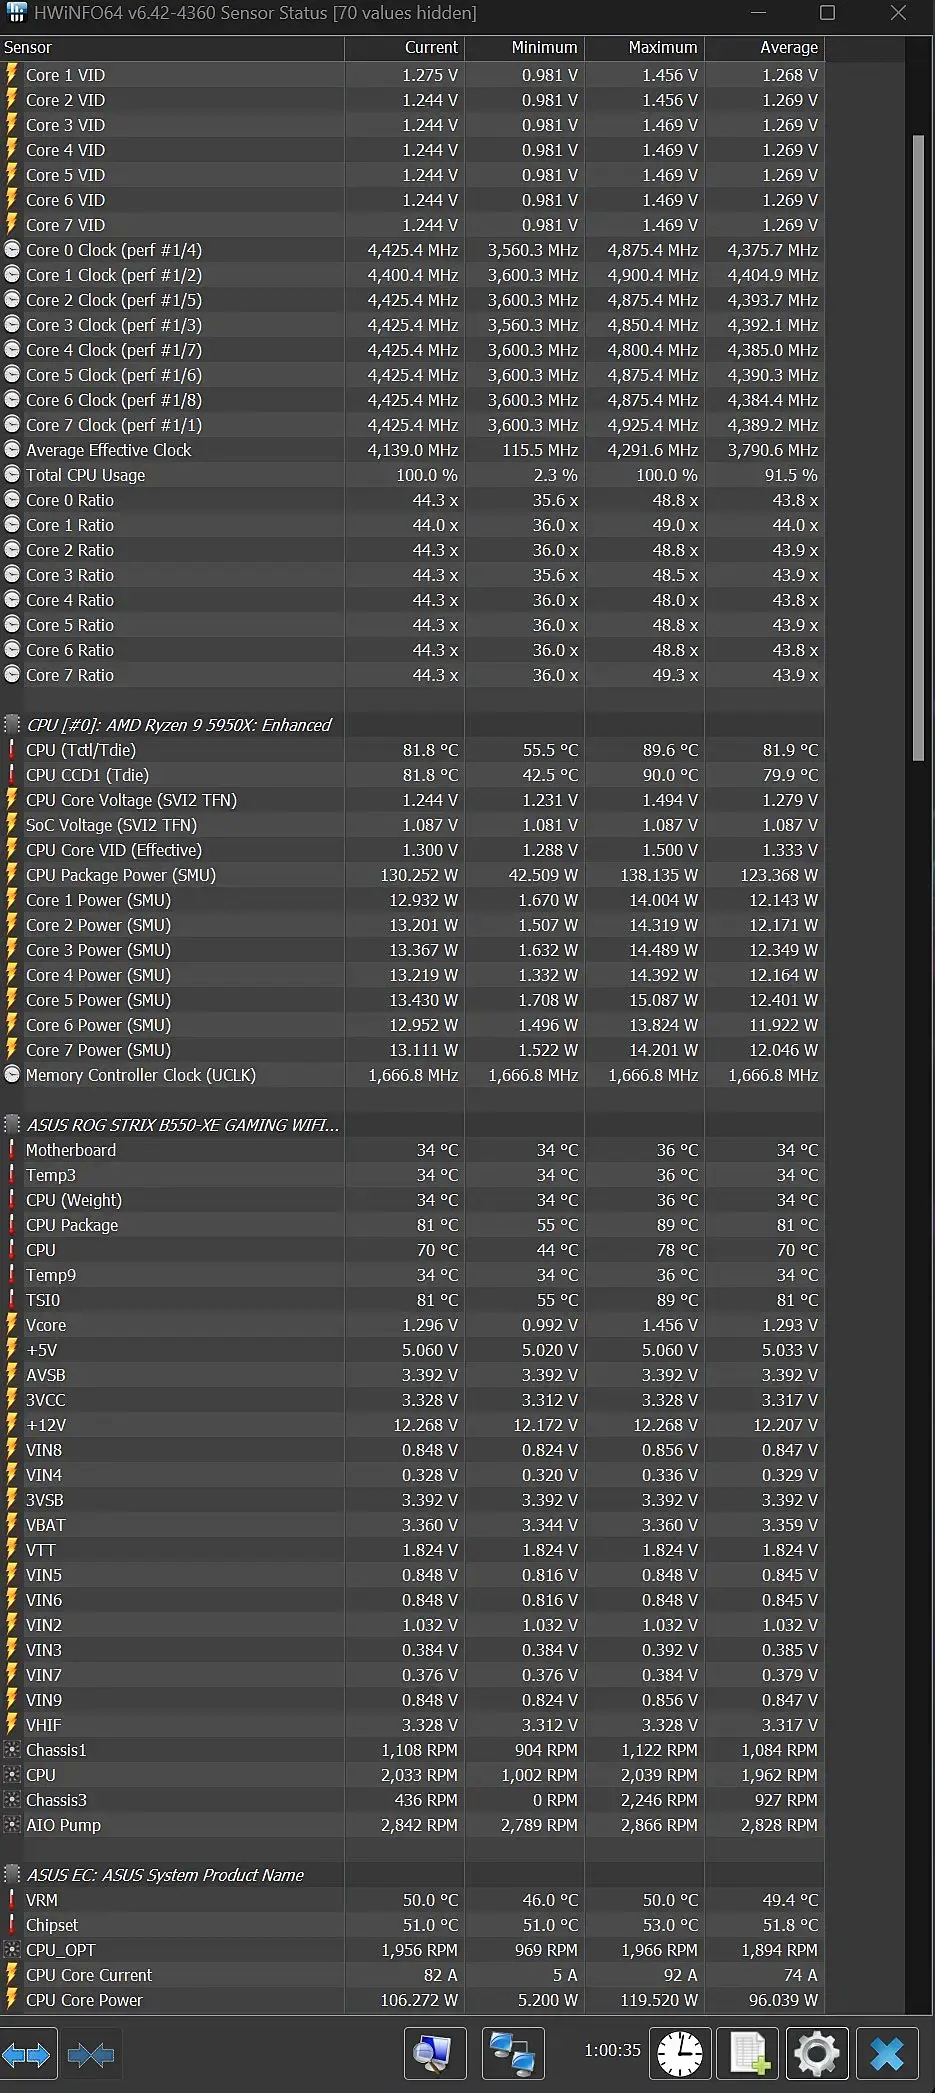
Task: Click the vertical scrollbar thumb
Action: click(x=918, y=448)
